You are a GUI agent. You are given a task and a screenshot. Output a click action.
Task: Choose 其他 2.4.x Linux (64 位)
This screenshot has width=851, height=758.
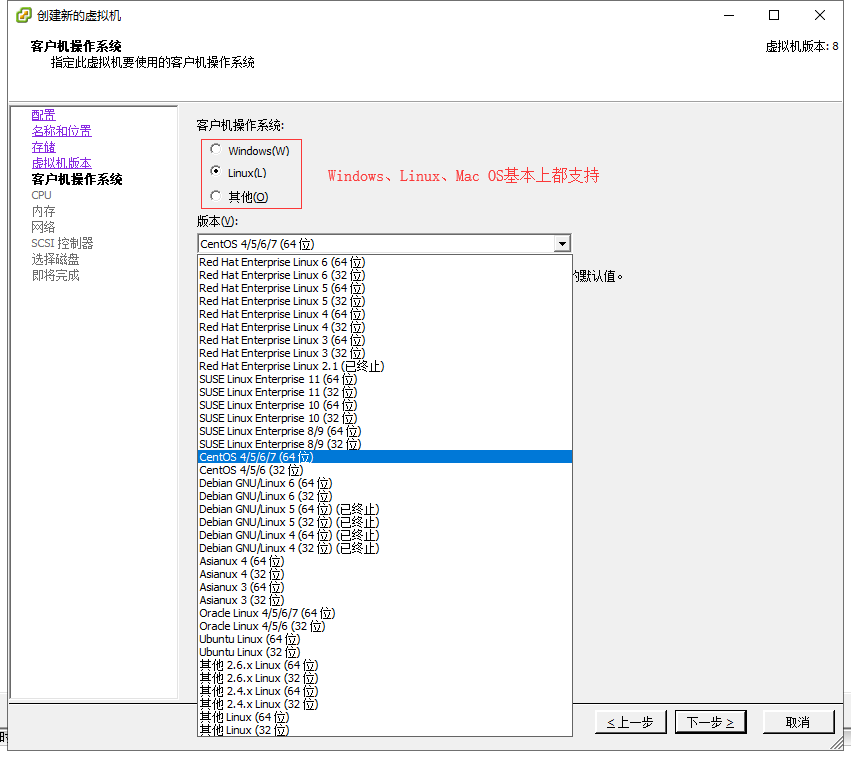coord(385,692)
